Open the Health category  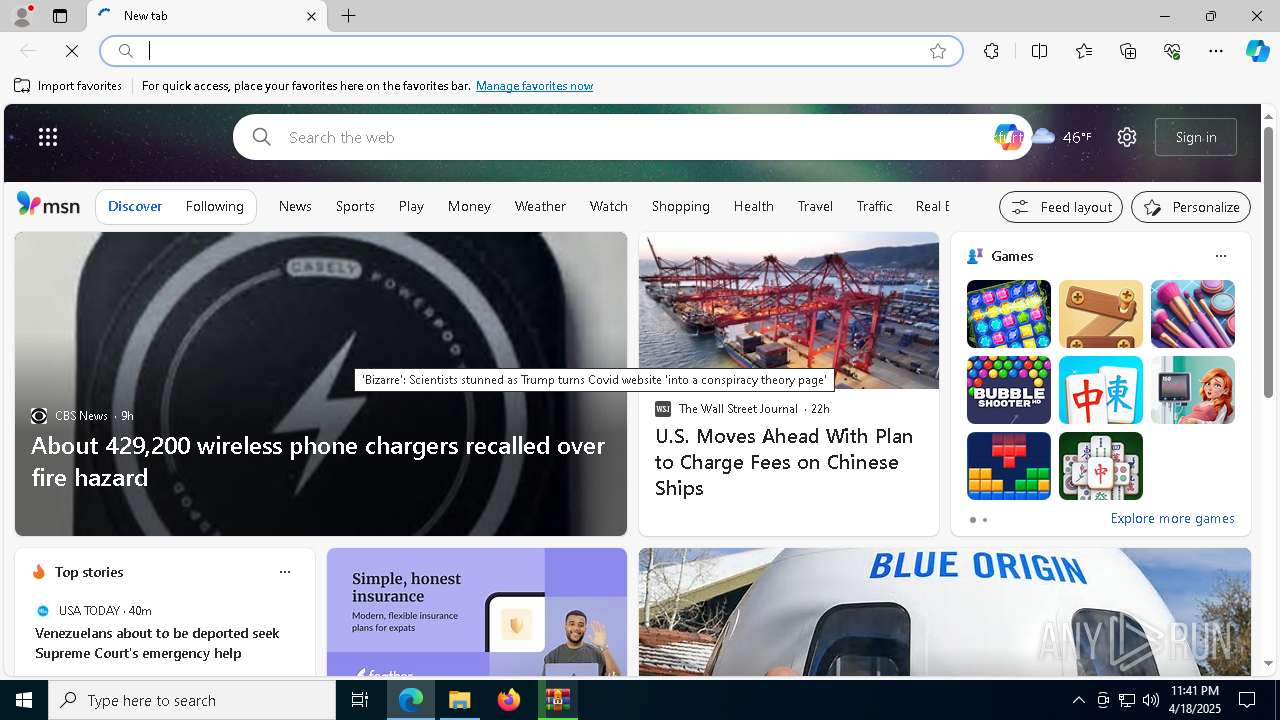(754, 206)
